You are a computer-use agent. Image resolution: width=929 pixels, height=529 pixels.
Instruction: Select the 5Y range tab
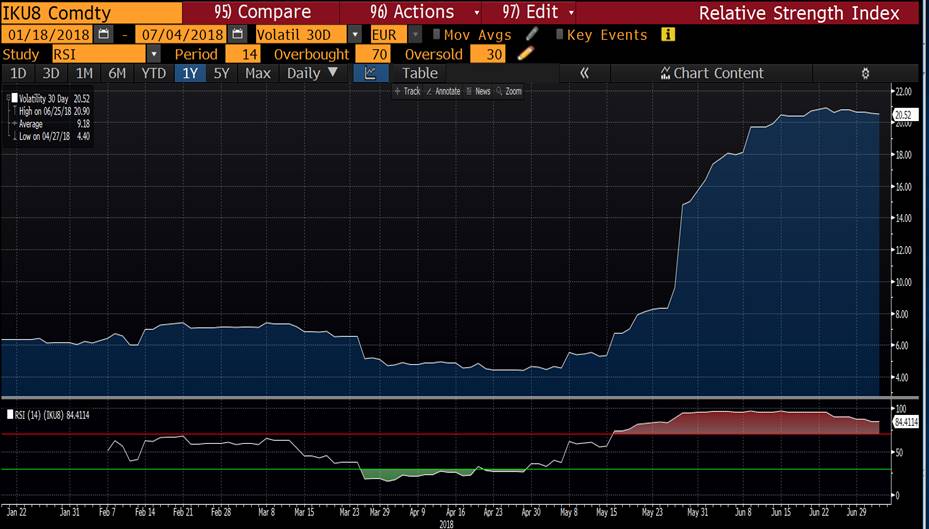tap(222, 73)
